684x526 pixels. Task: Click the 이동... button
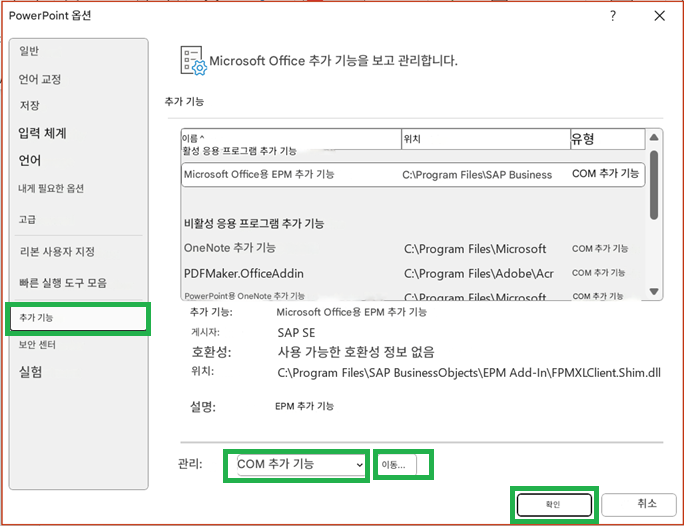(397, 465)
